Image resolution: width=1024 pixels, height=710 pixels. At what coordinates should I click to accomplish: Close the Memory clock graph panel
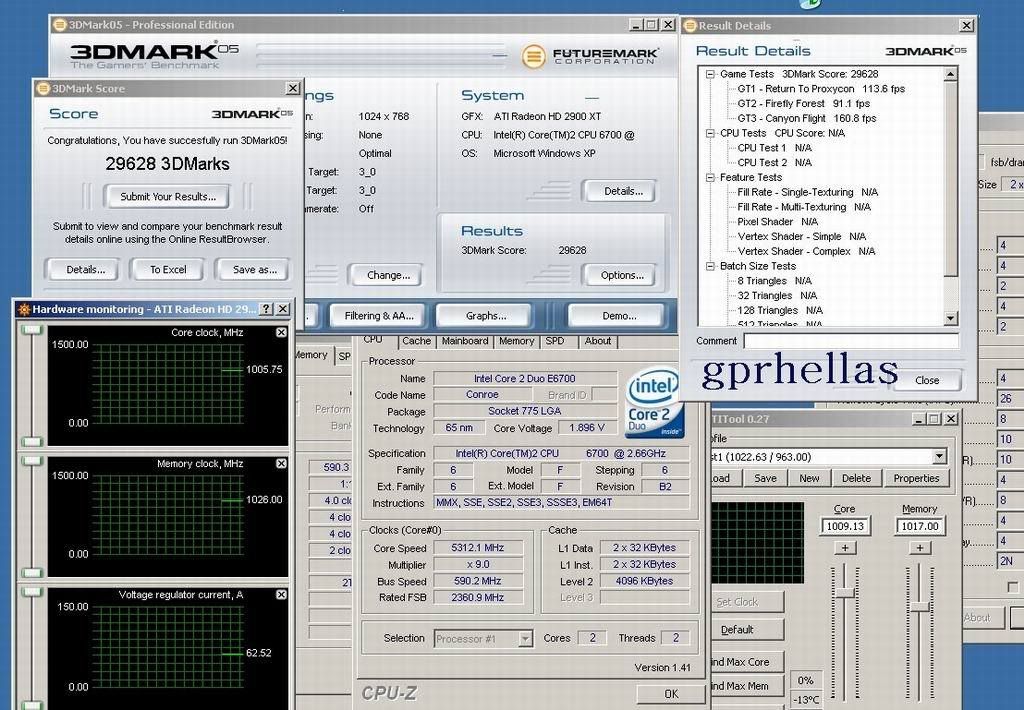tap(281, 463)
